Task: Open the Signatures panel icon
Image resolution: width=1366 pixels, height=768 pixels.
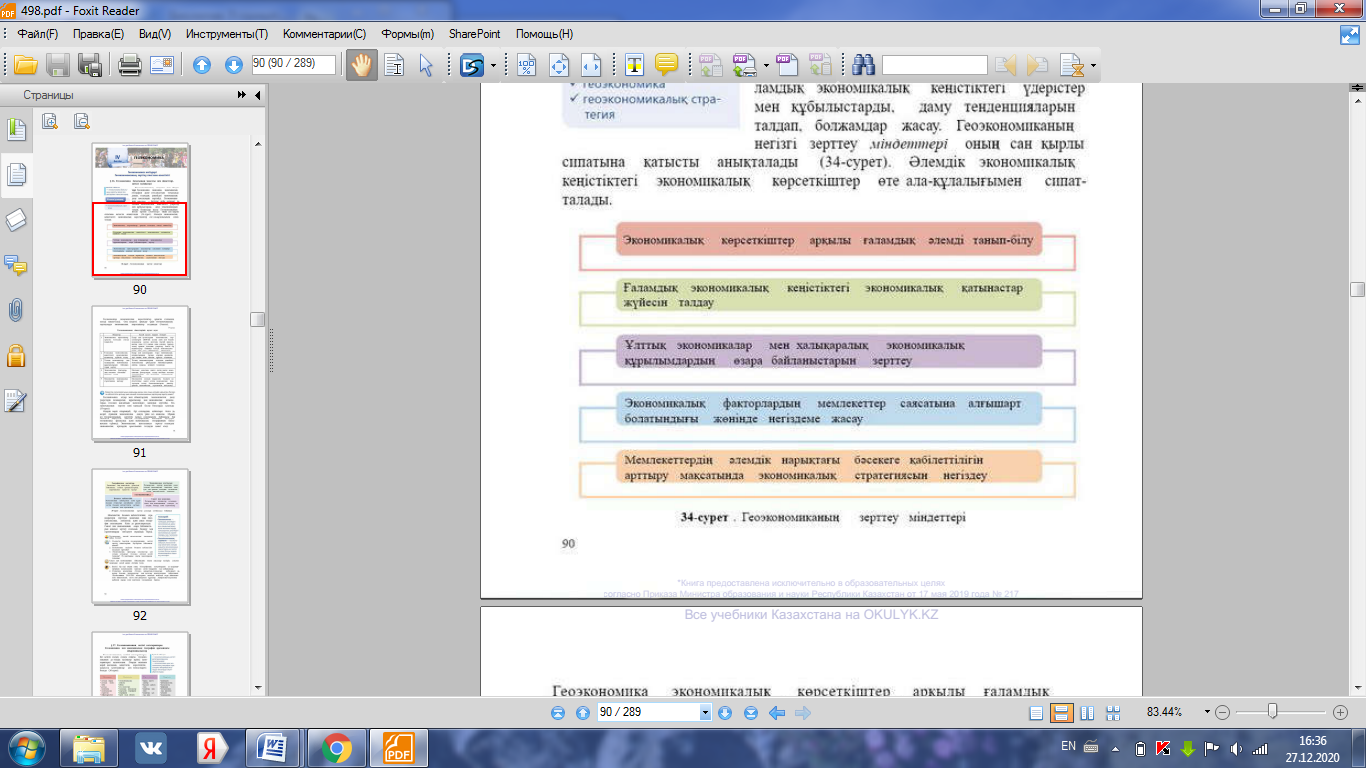Action: pos(16,400)
